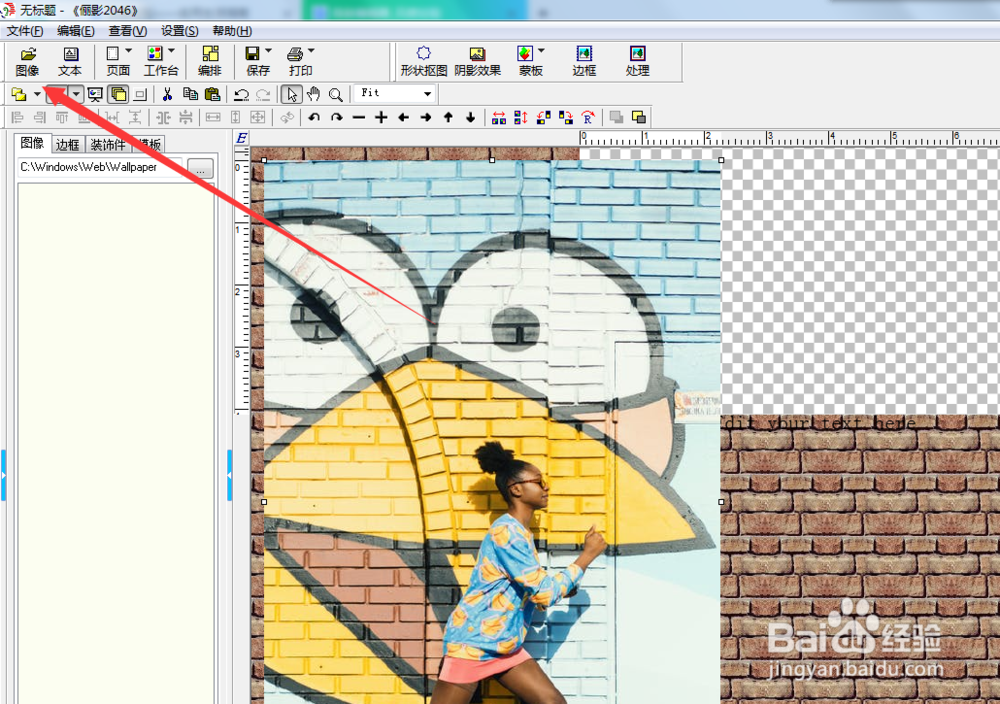Bring object to front with yellow icon
Image resolution: width=1000 pixels, height=704 pixels.
638,117
